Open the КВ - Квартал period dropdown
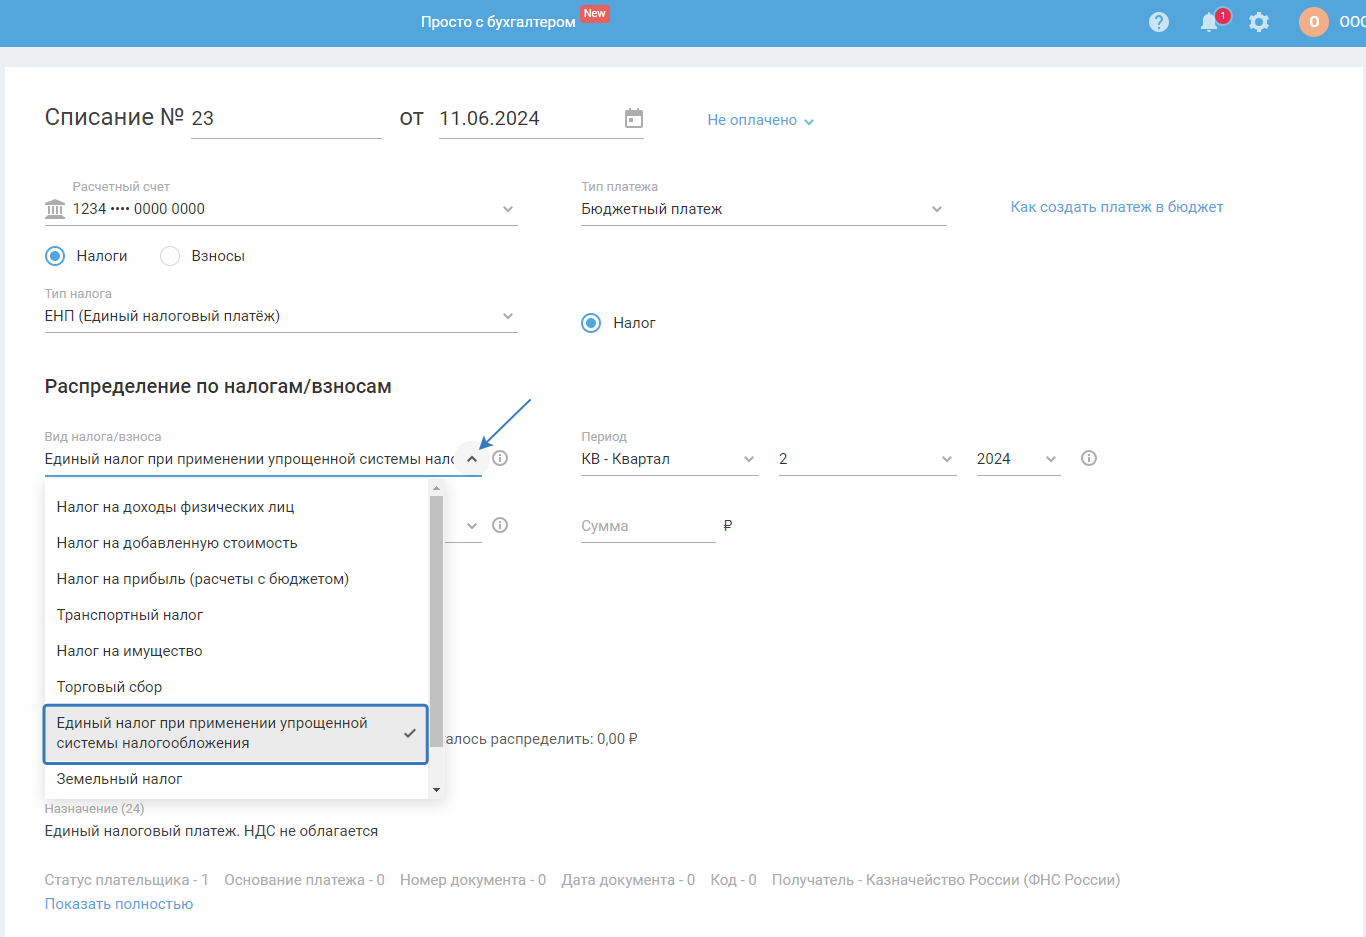This screenshot has height=937, width=1366. tap(668, 459)
